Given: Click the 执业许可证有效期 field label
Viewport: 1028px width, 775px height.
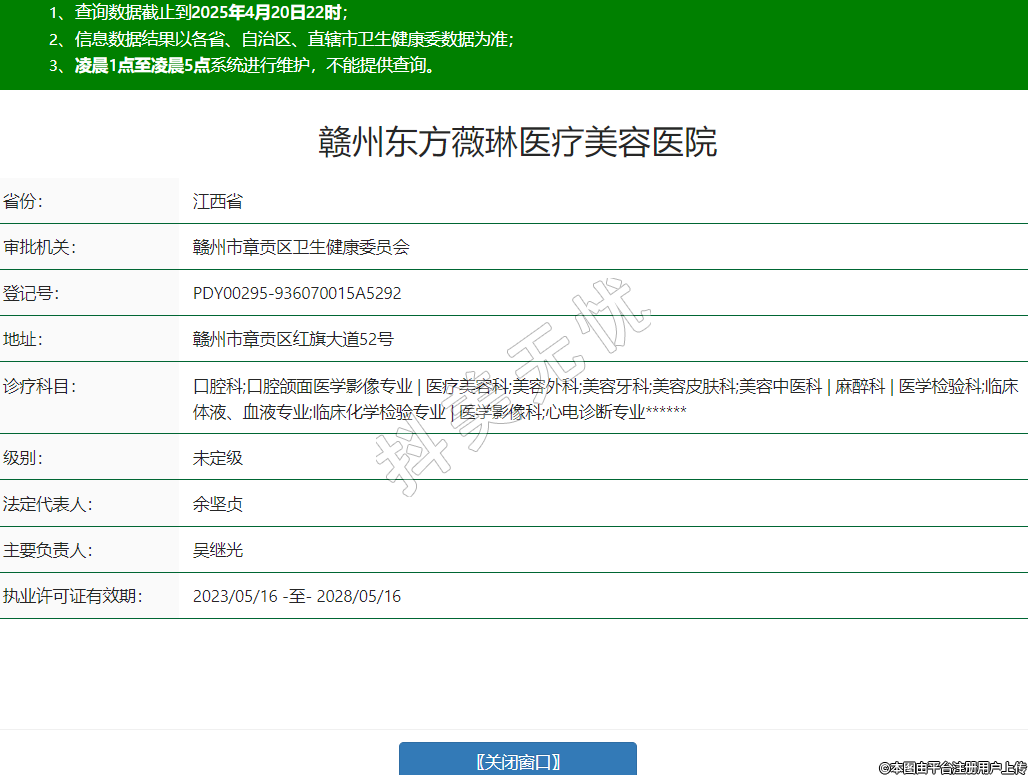Looking at the screenshot, I should coord(73,596).
